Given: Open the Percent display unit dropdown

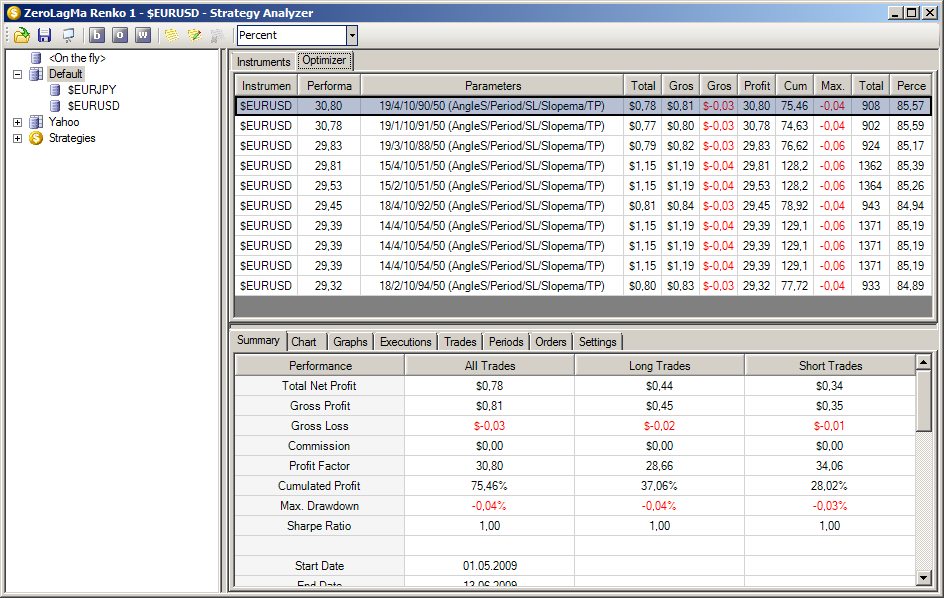Looking at the screenshot, I should 352,36.
